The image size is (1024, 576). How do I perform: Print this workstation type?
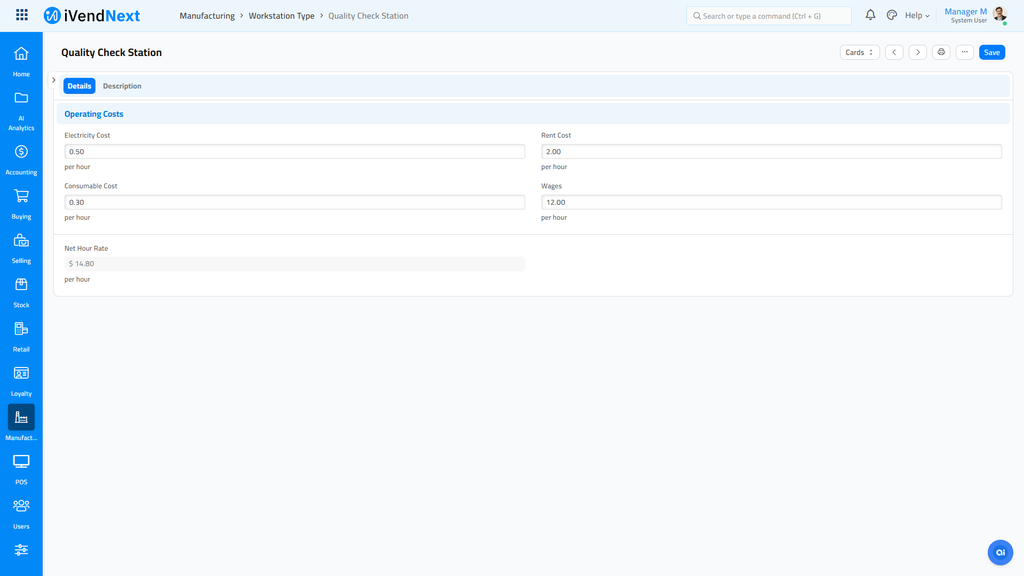coord(941,52)
